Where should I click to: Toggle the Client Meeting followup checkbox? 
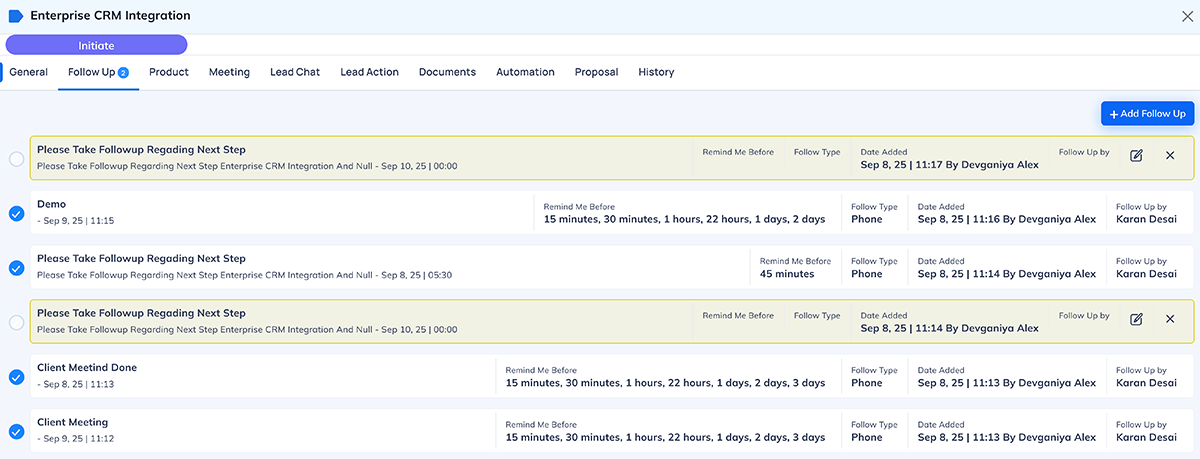coord(16,432)
